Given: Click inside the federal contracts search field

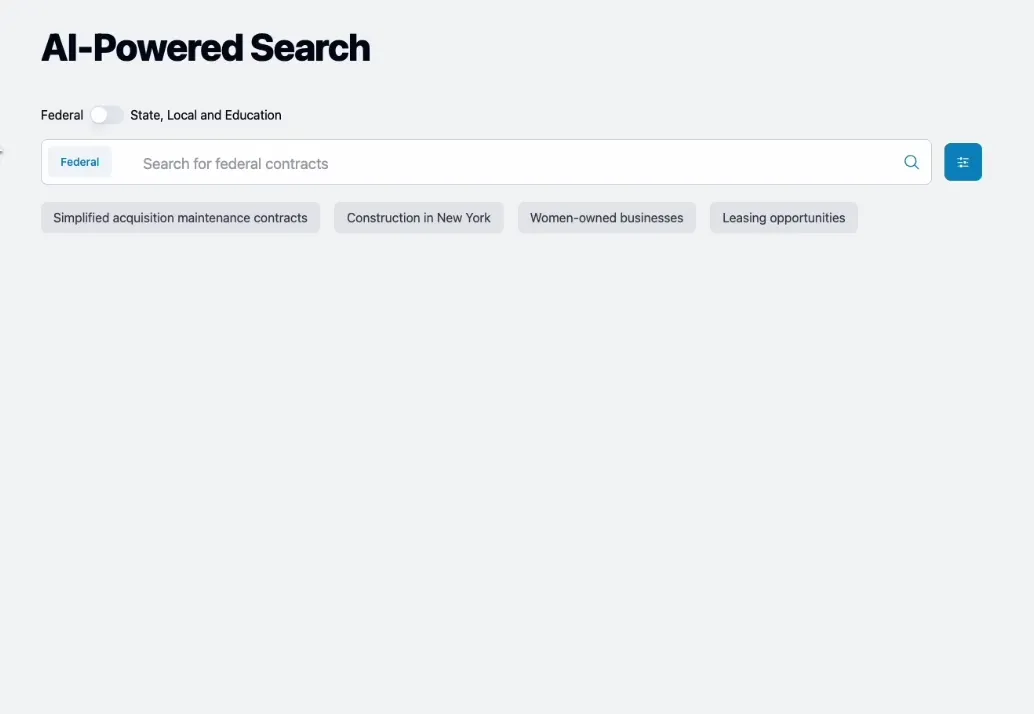Looking at the screenshot, I should [400, 162].
